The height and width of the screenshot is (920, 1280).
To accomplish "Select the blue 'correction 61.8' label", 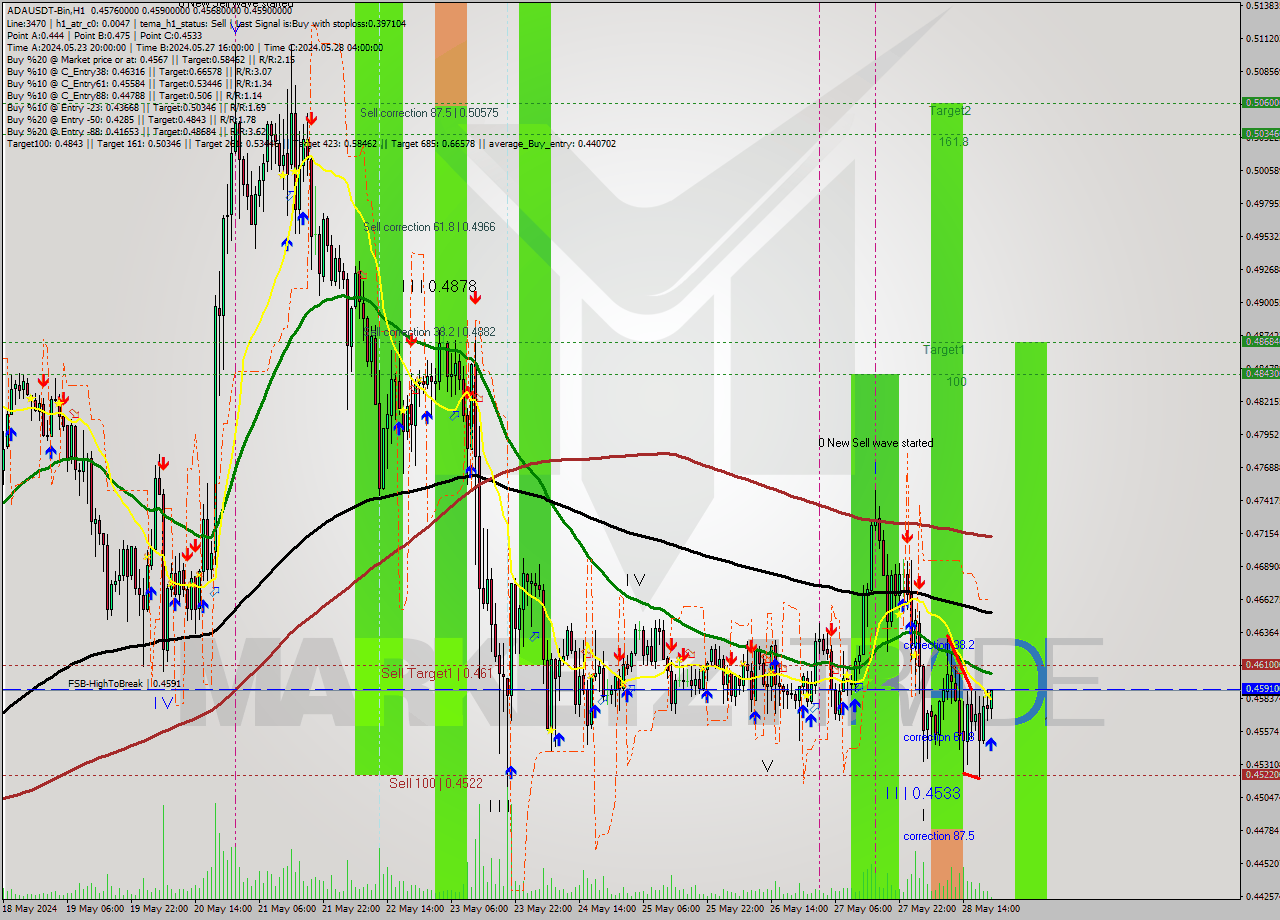I will (938, 737).
